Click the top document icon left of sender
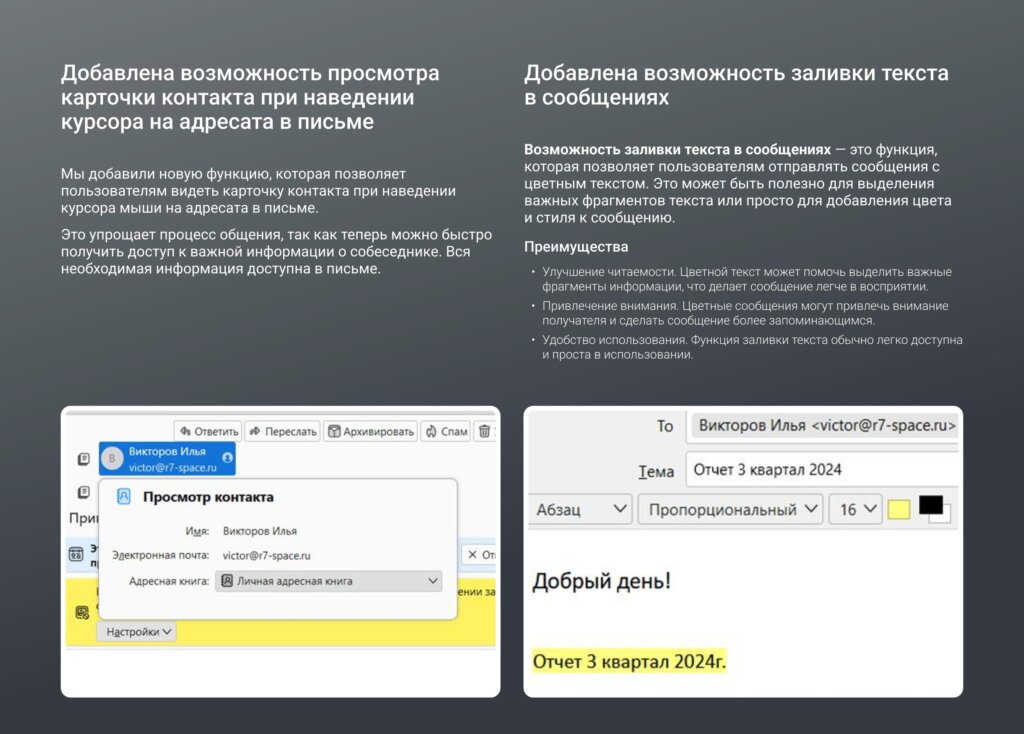 [x=84, y=459]
